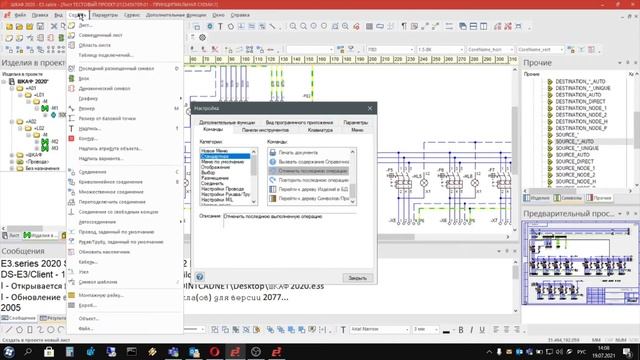
Task: Switch to 'Символы' tab in right panel
Action: [x=568, y=198]
